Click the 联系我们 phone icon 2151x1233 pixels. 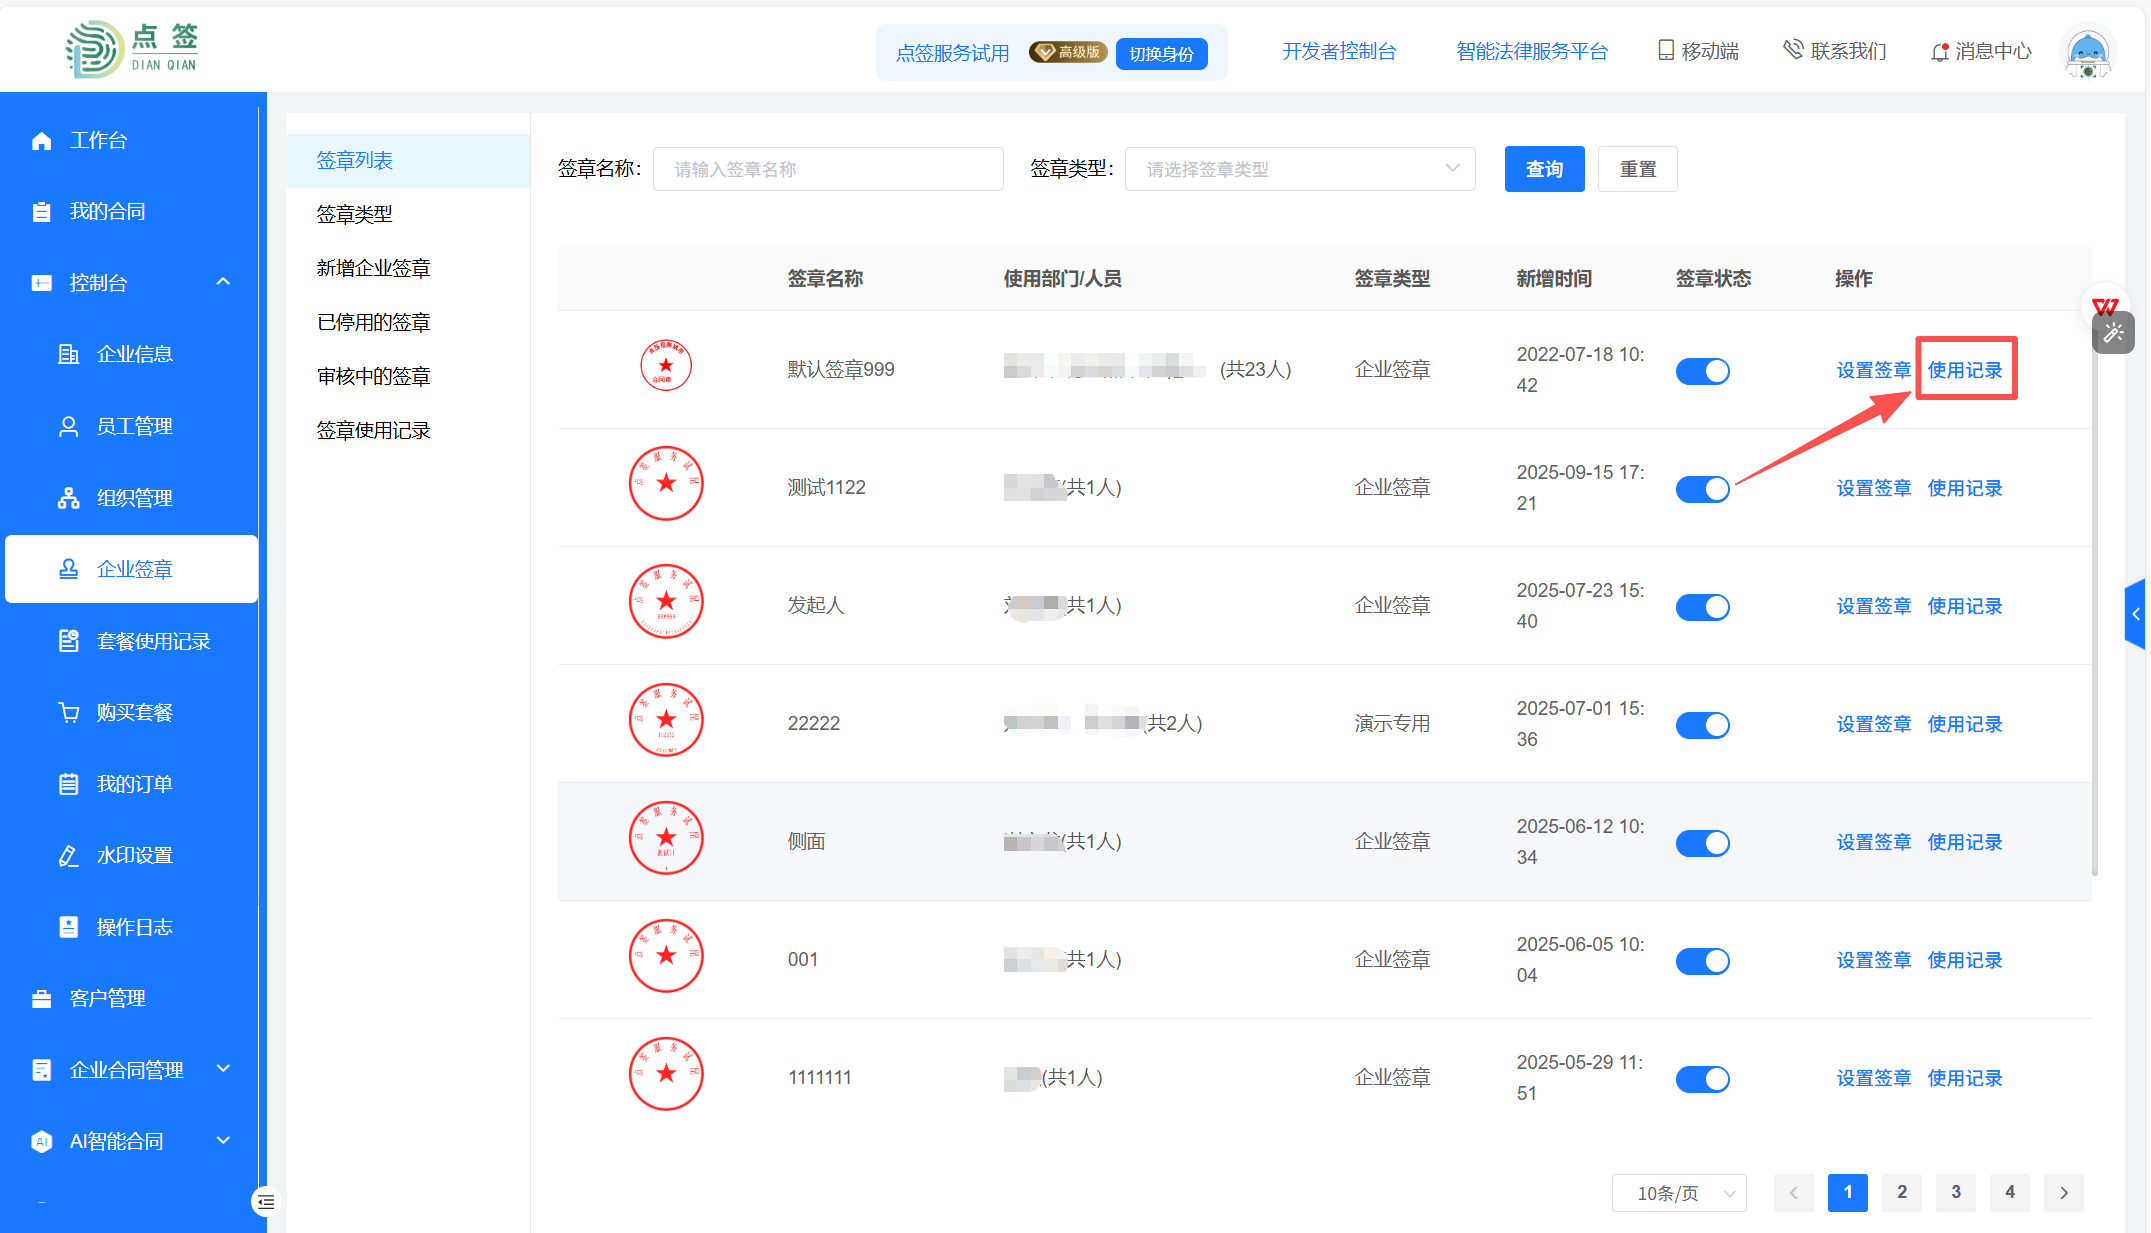coord(1793,50)
